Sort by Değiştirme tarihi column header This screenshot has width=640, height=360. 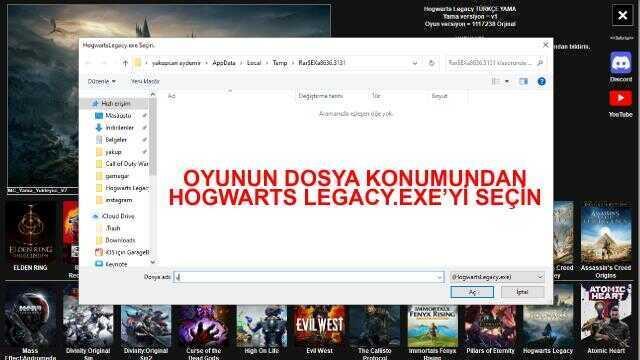[320, 96]
